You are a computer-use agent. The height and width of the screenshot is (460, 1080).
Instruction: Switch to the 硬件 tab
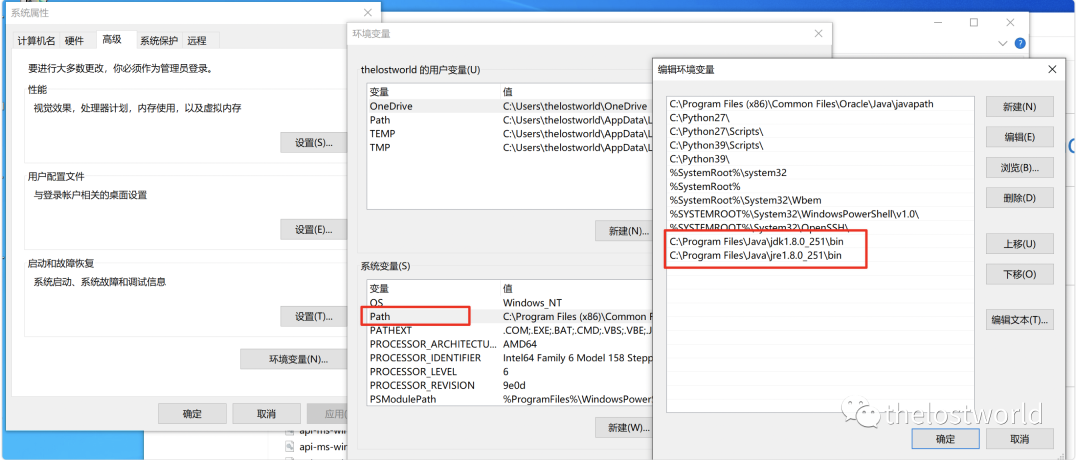click(74, 41)
